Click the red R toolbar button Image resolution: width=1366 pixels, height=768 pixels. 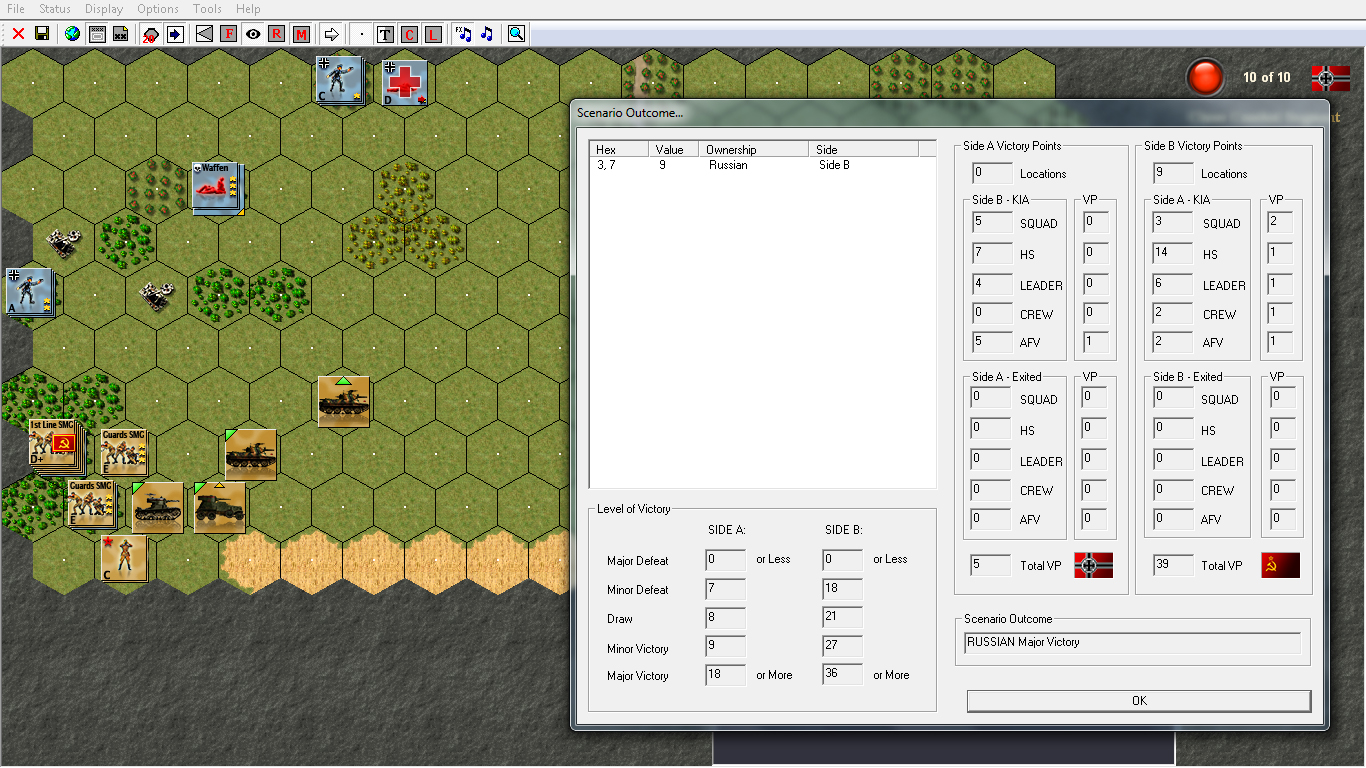coord(277,34)
